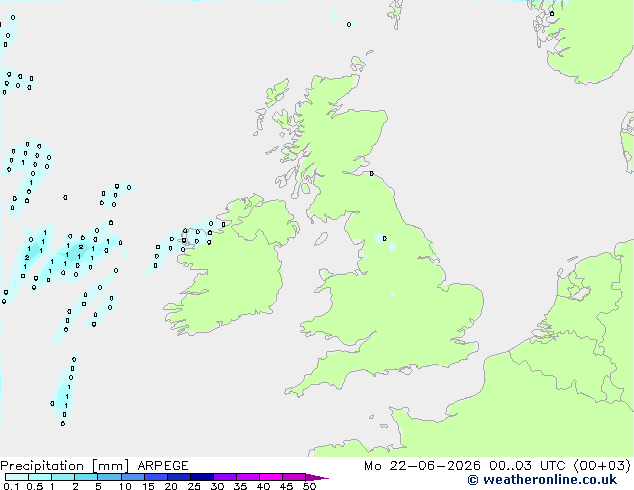Click the "35" legend scale label
Screen dimensions: 634x490
240,486
